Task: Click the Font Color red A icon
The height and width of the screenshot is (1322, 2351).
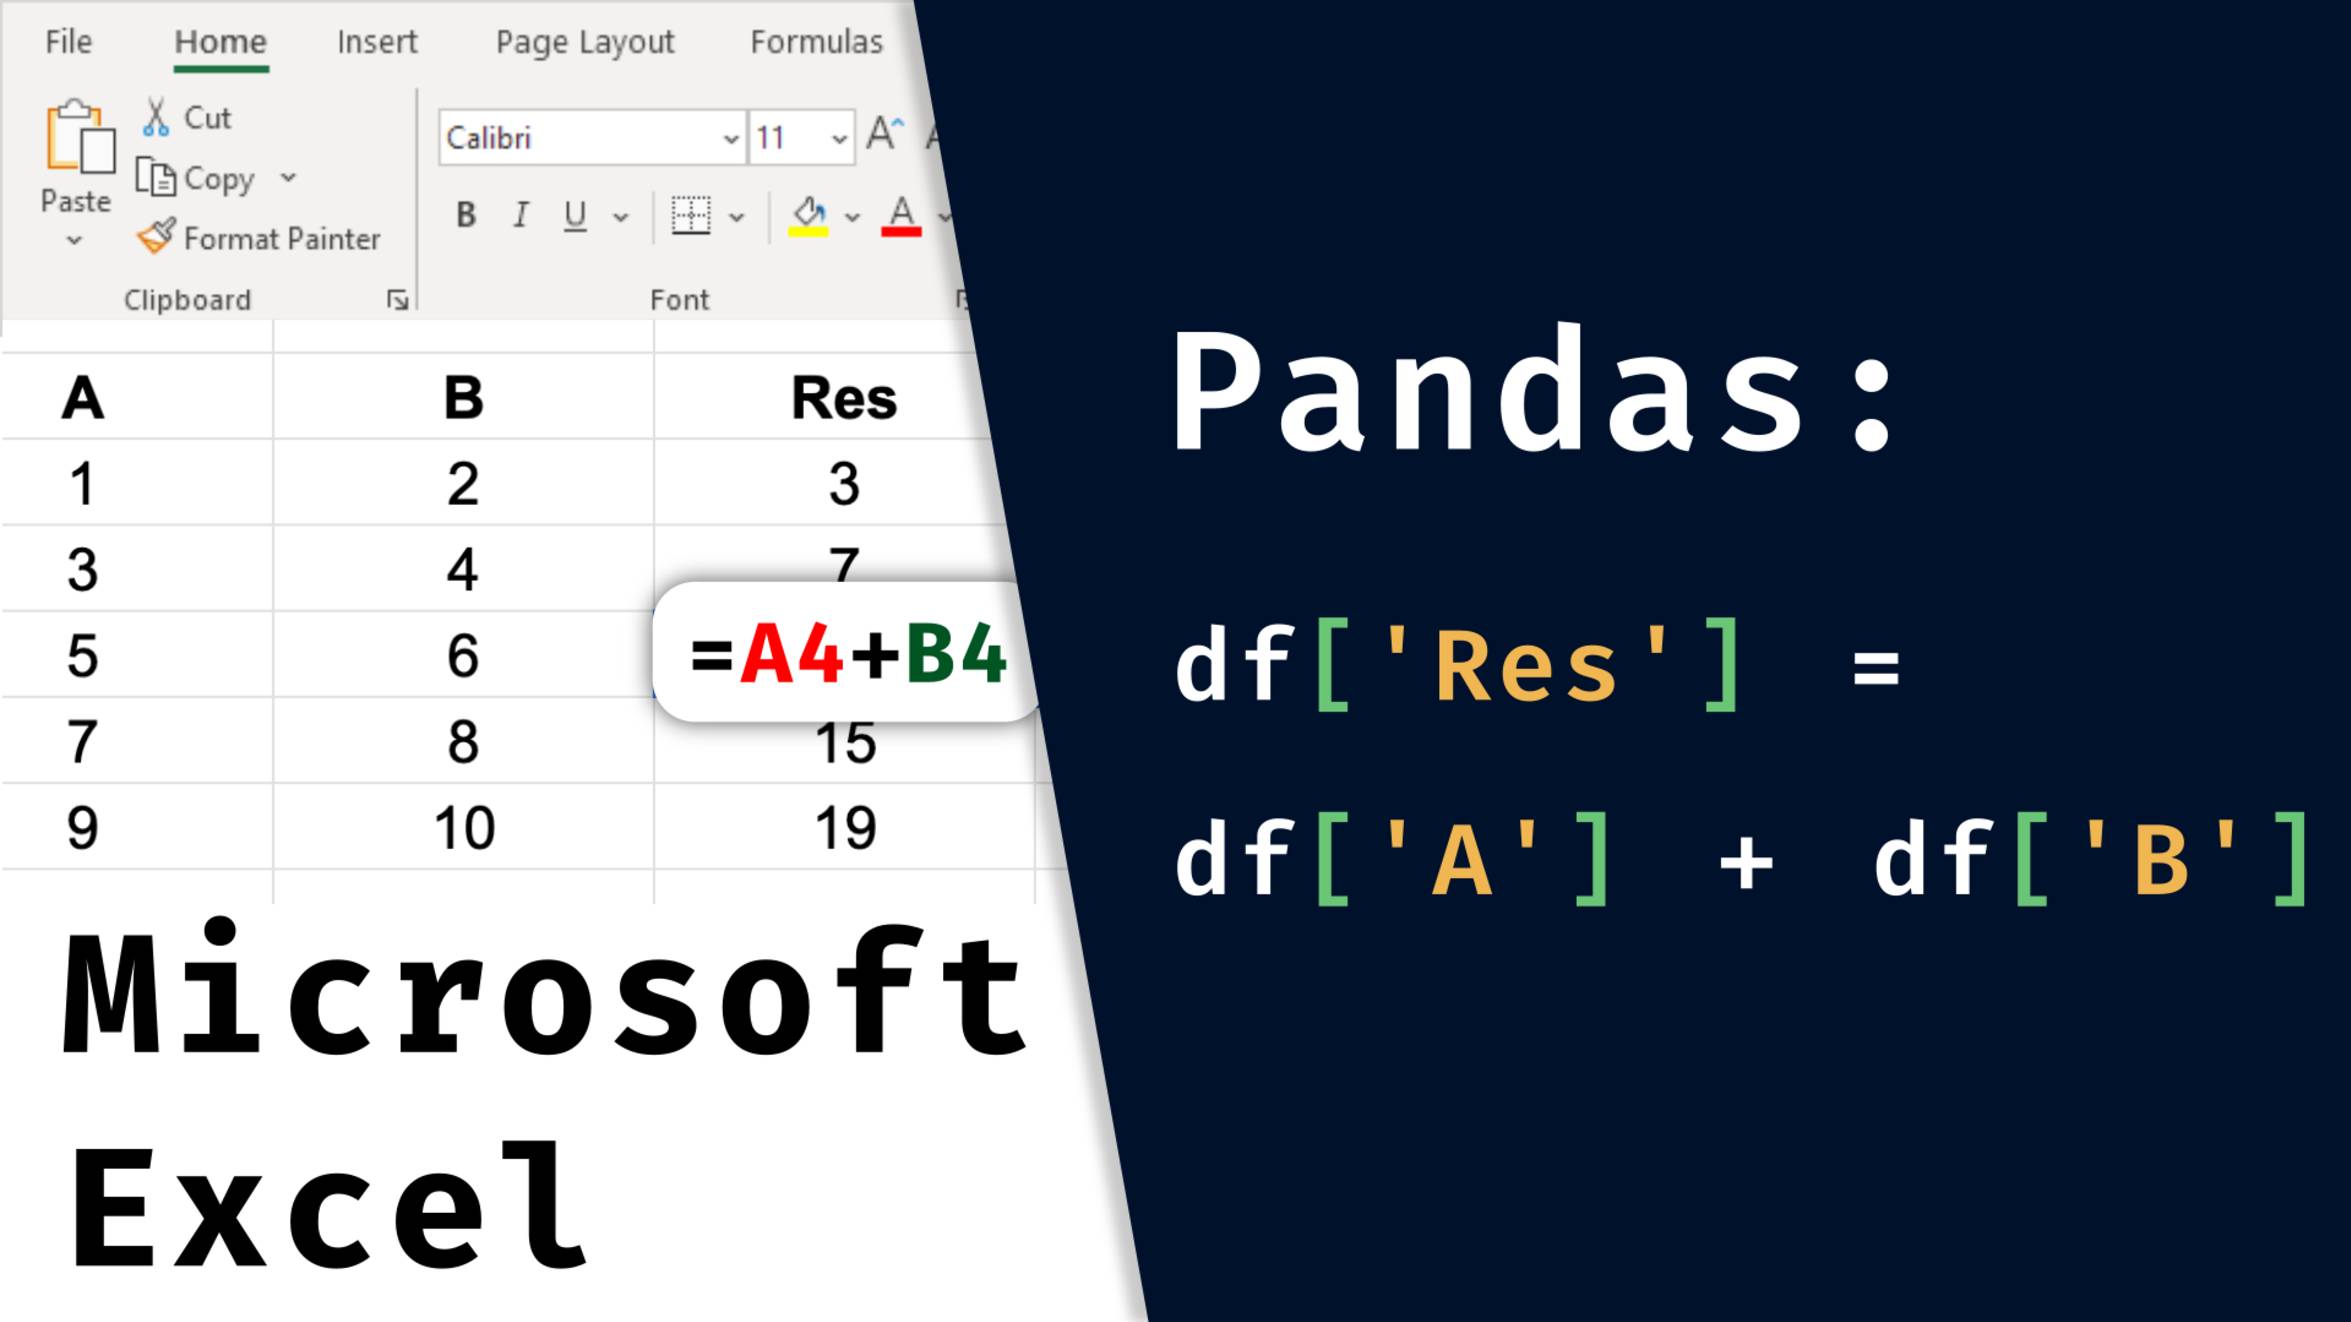Action: (x=901, y=216)
